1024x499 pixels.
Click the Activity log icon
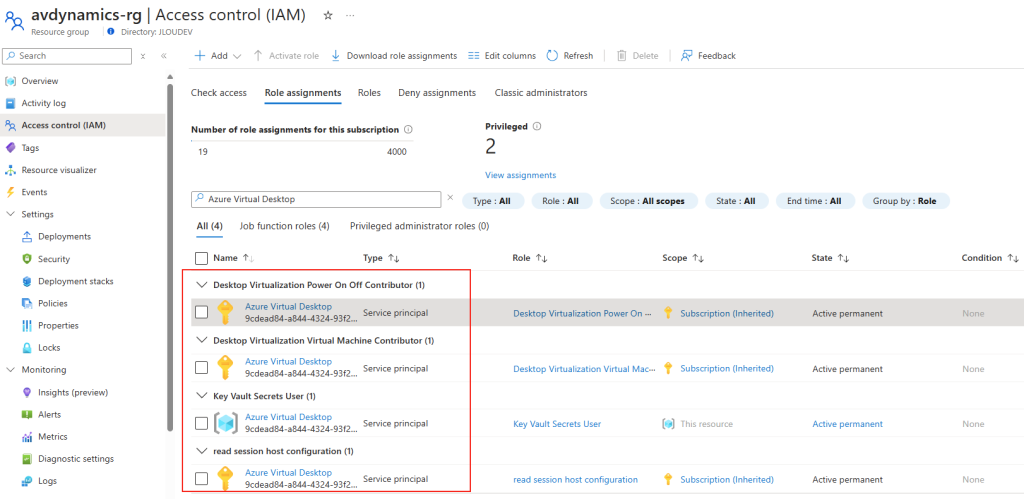[10, 103]
